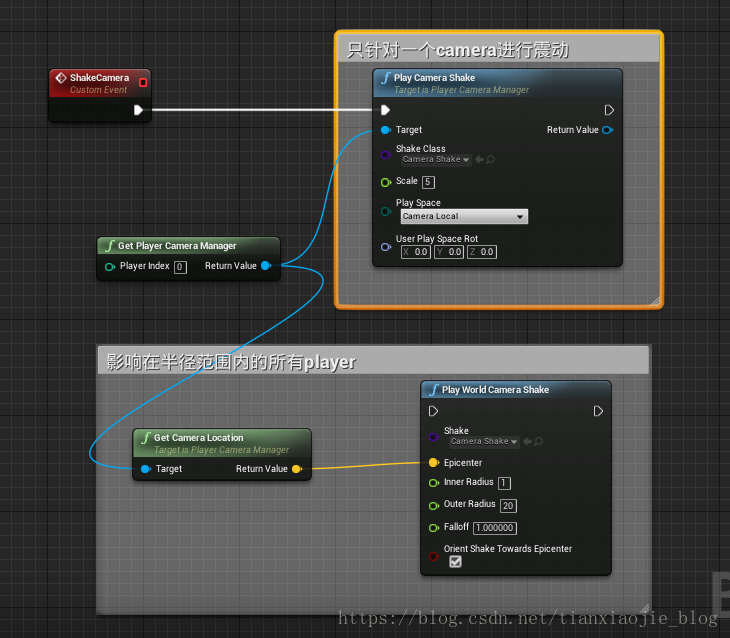
Task: Edit the Scale value field
Action: pyautogui.click(x=428, y=182)
